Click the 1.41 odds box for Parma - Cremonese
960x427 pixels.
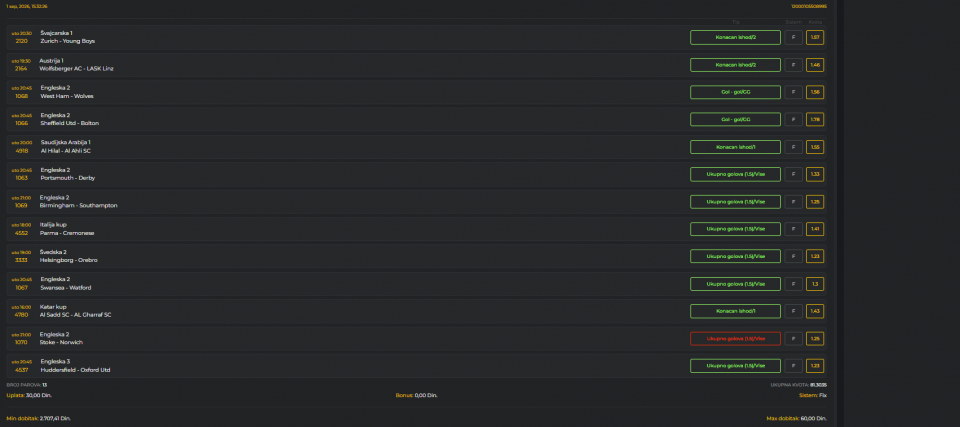(815, 229)
